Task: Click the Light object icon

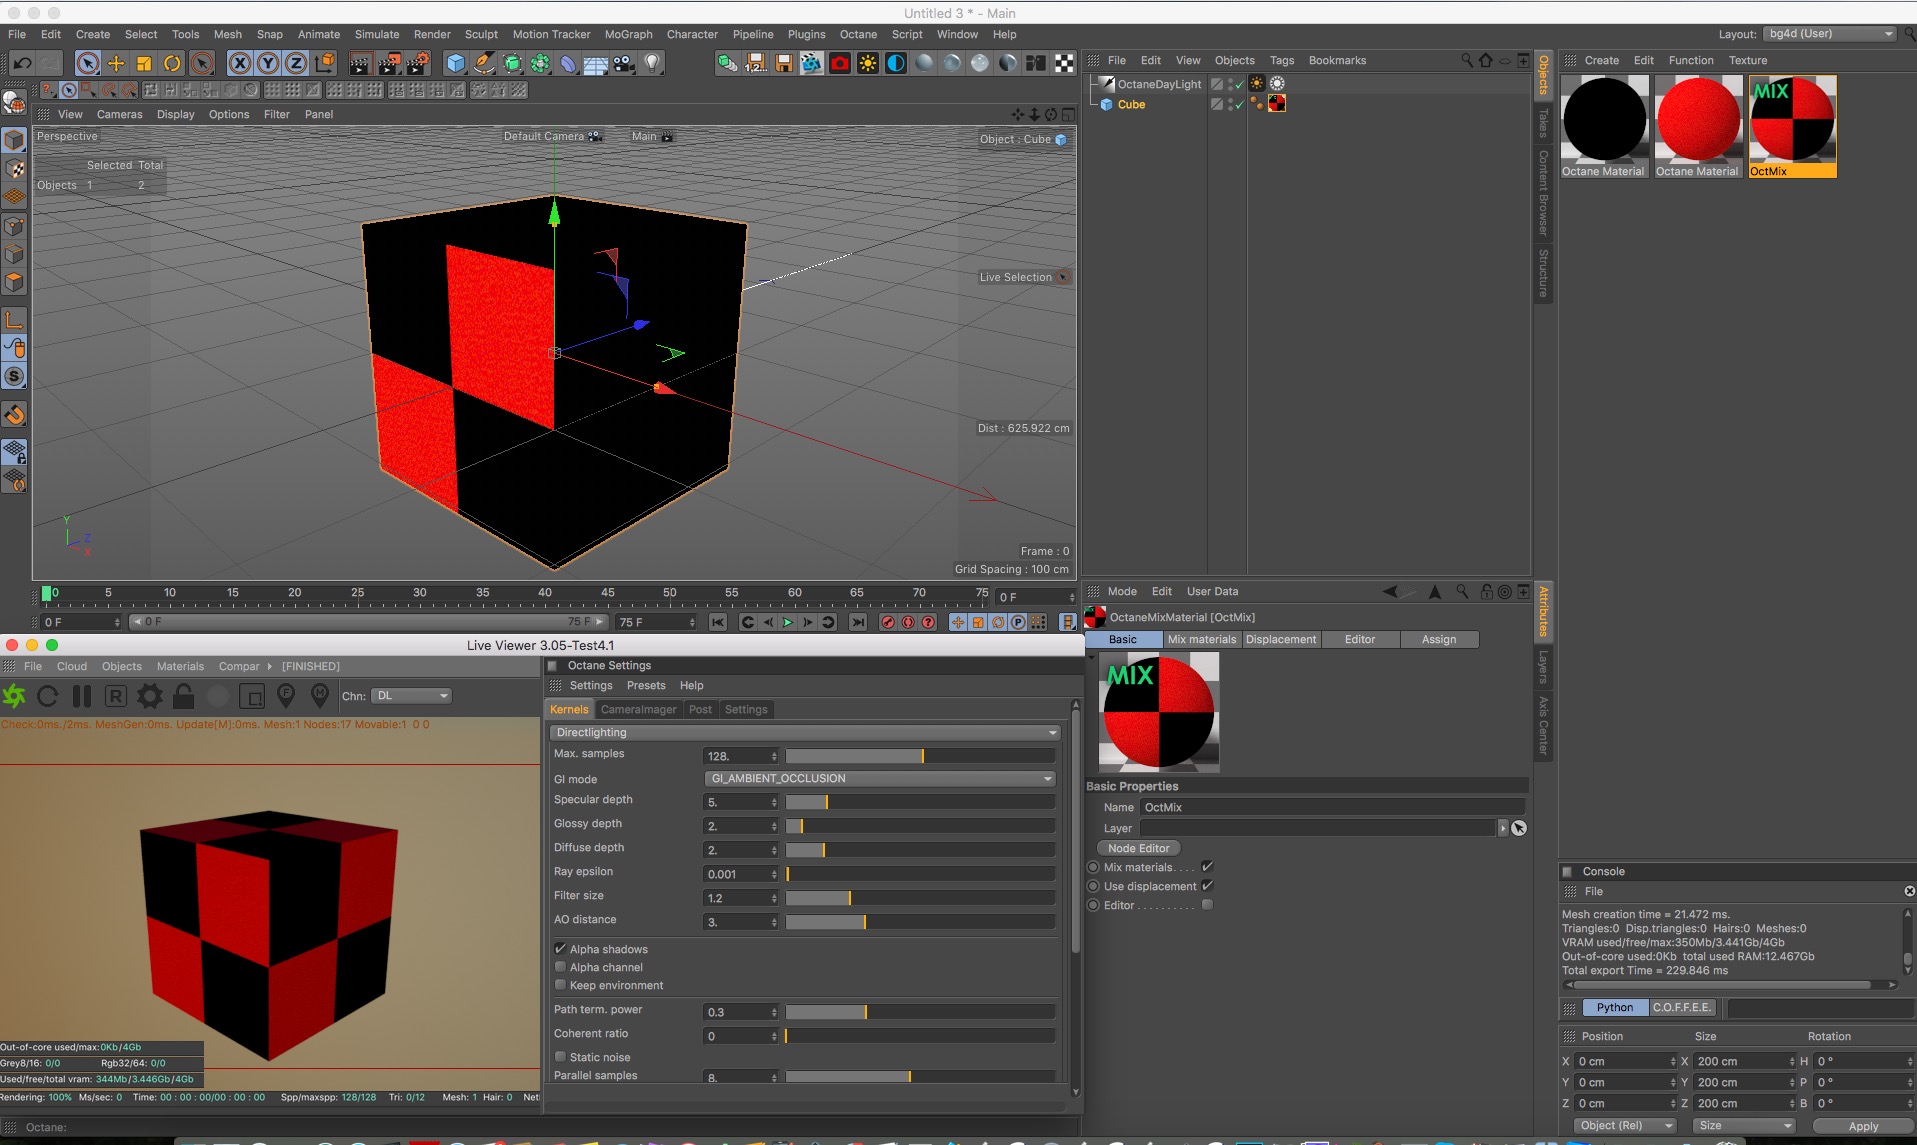Action: click(x=652, y=64)
